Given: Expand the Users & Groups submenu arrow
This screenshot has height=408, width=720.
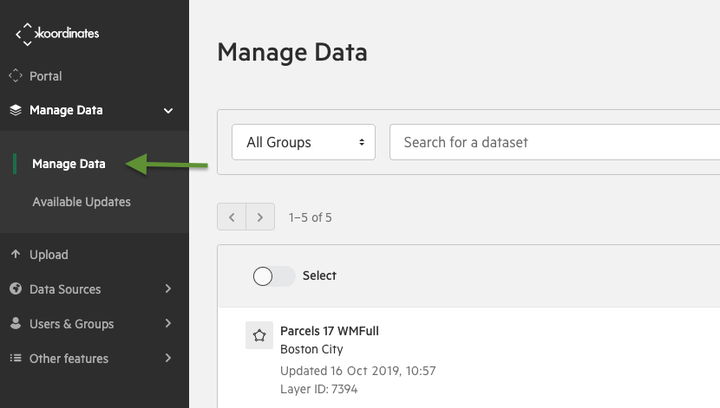Looking at the screenshot, I should 168,324.
